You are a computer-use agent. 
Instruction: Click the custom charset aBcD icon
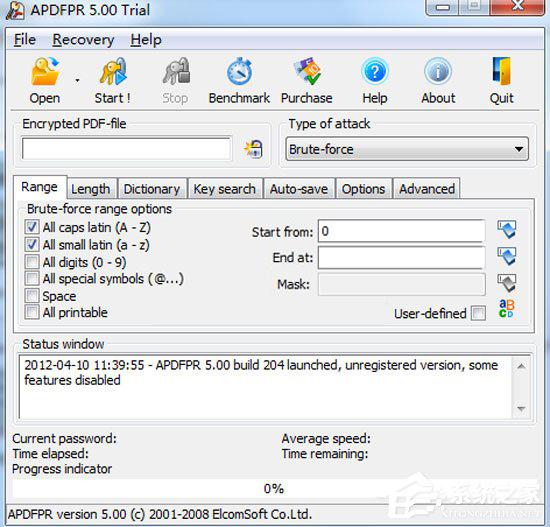(507, 308)
